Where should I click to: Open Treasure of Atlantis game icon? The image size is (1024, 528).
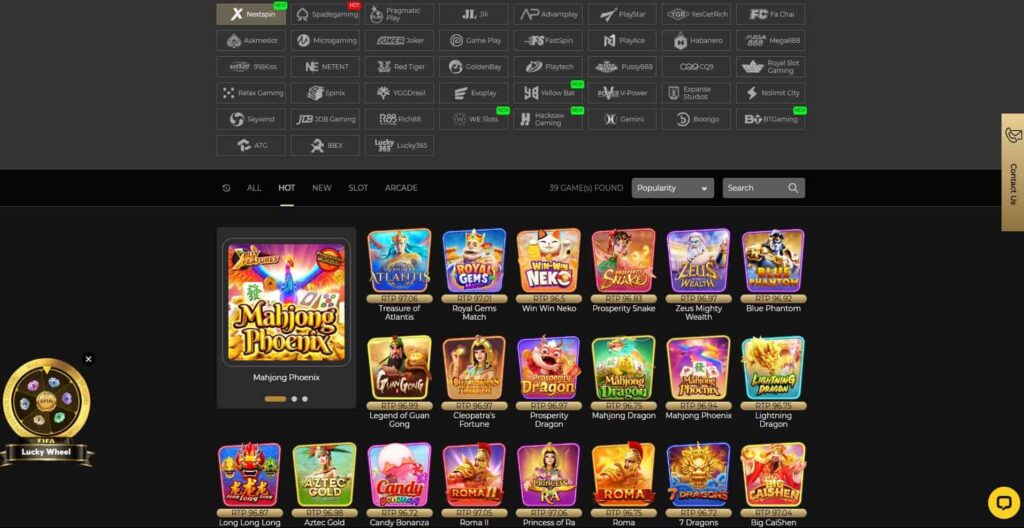coord(399,260)
